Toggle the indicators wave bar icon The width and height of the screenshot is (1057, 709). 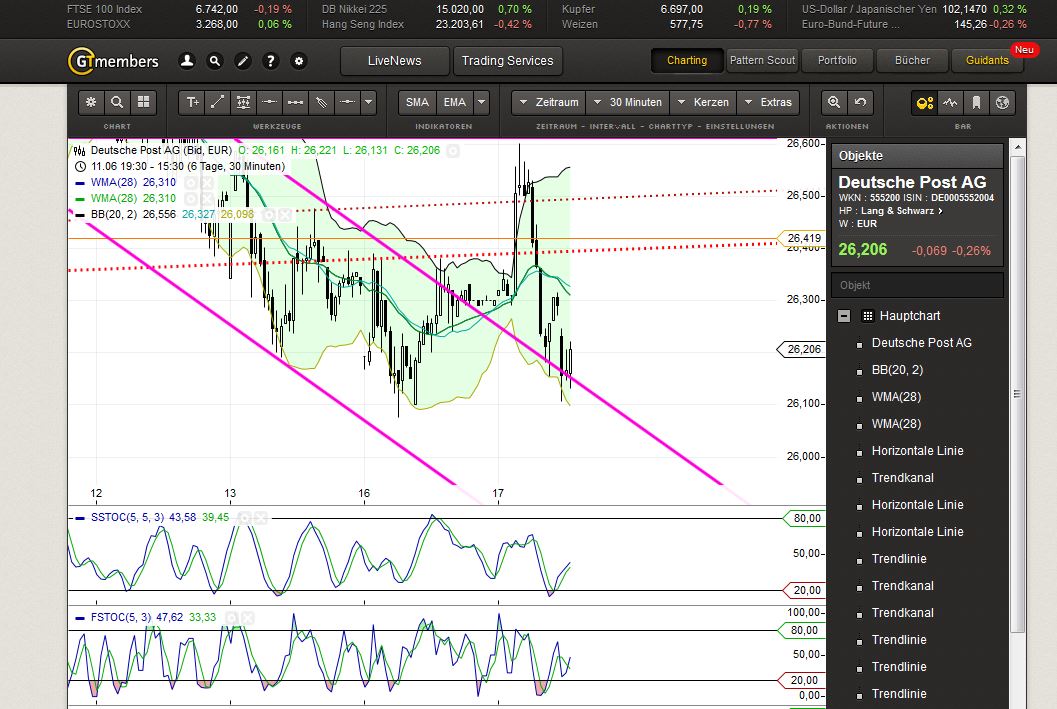(950, 102)
